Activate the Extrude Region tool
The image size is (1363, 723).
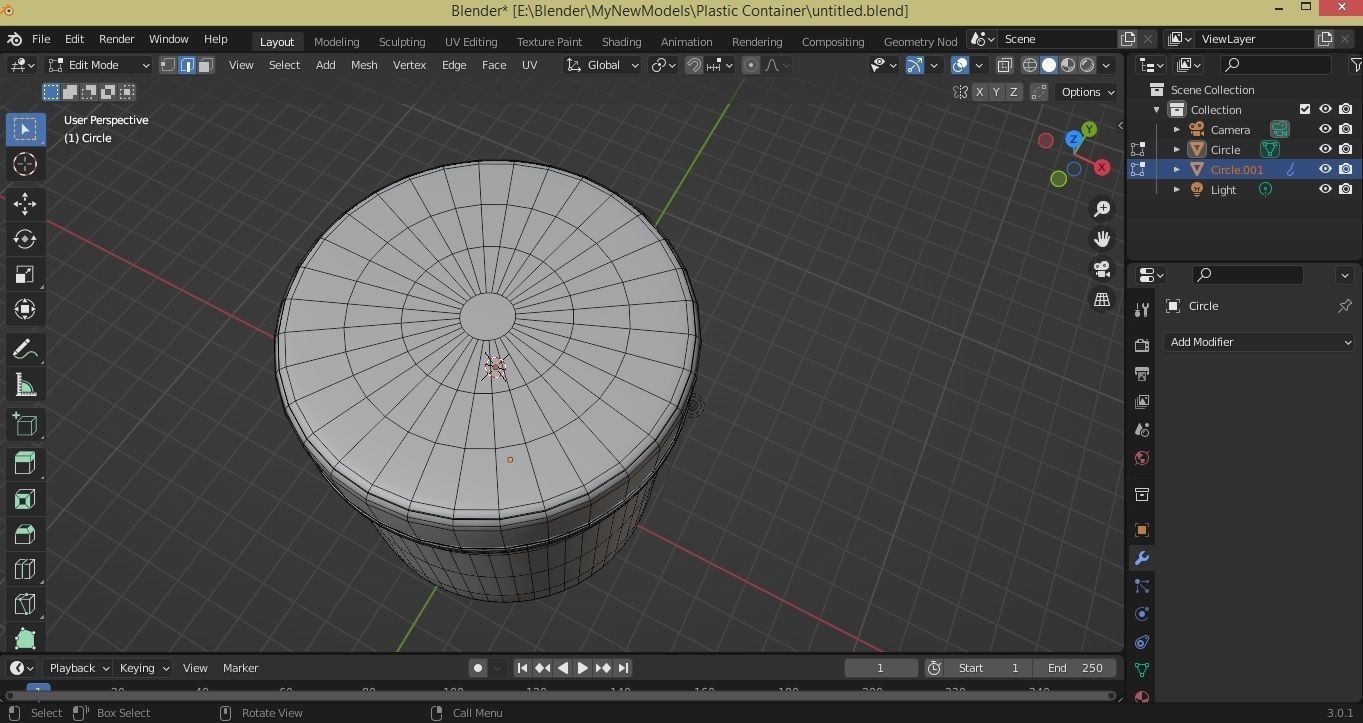pos(25,464)
